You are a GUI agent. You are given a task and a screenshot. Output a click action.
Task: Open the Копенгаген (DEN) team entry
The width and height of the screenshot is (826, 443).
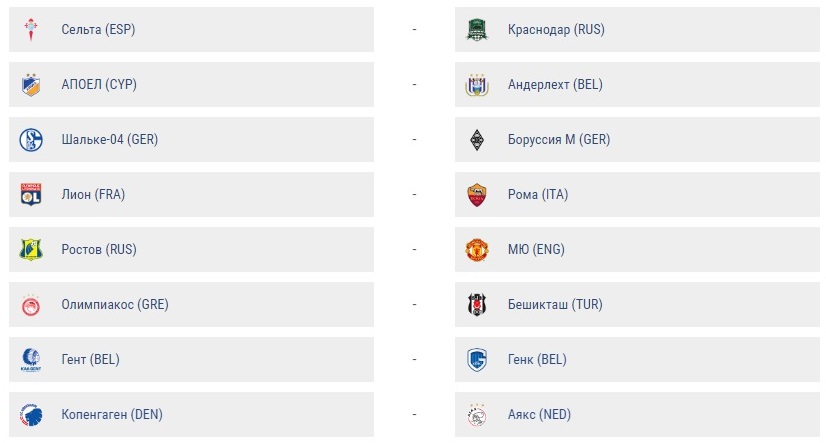(111, 415)
